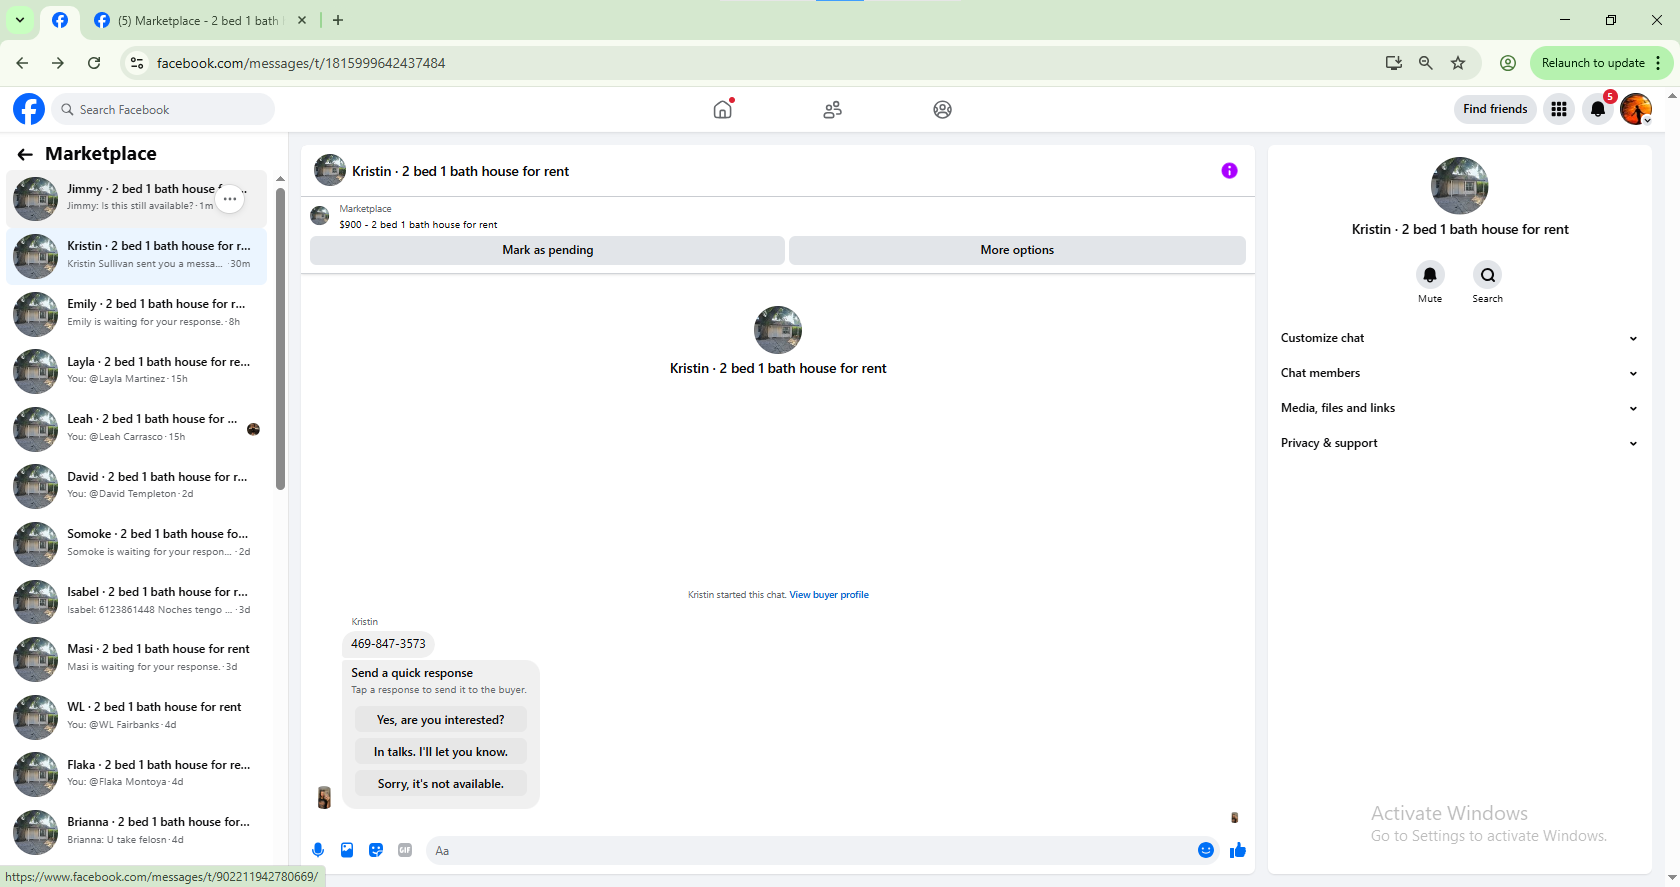Click More options button
Viewport: 1680px width, 887px height.
pyautogui.click(x=1017, y=250)
